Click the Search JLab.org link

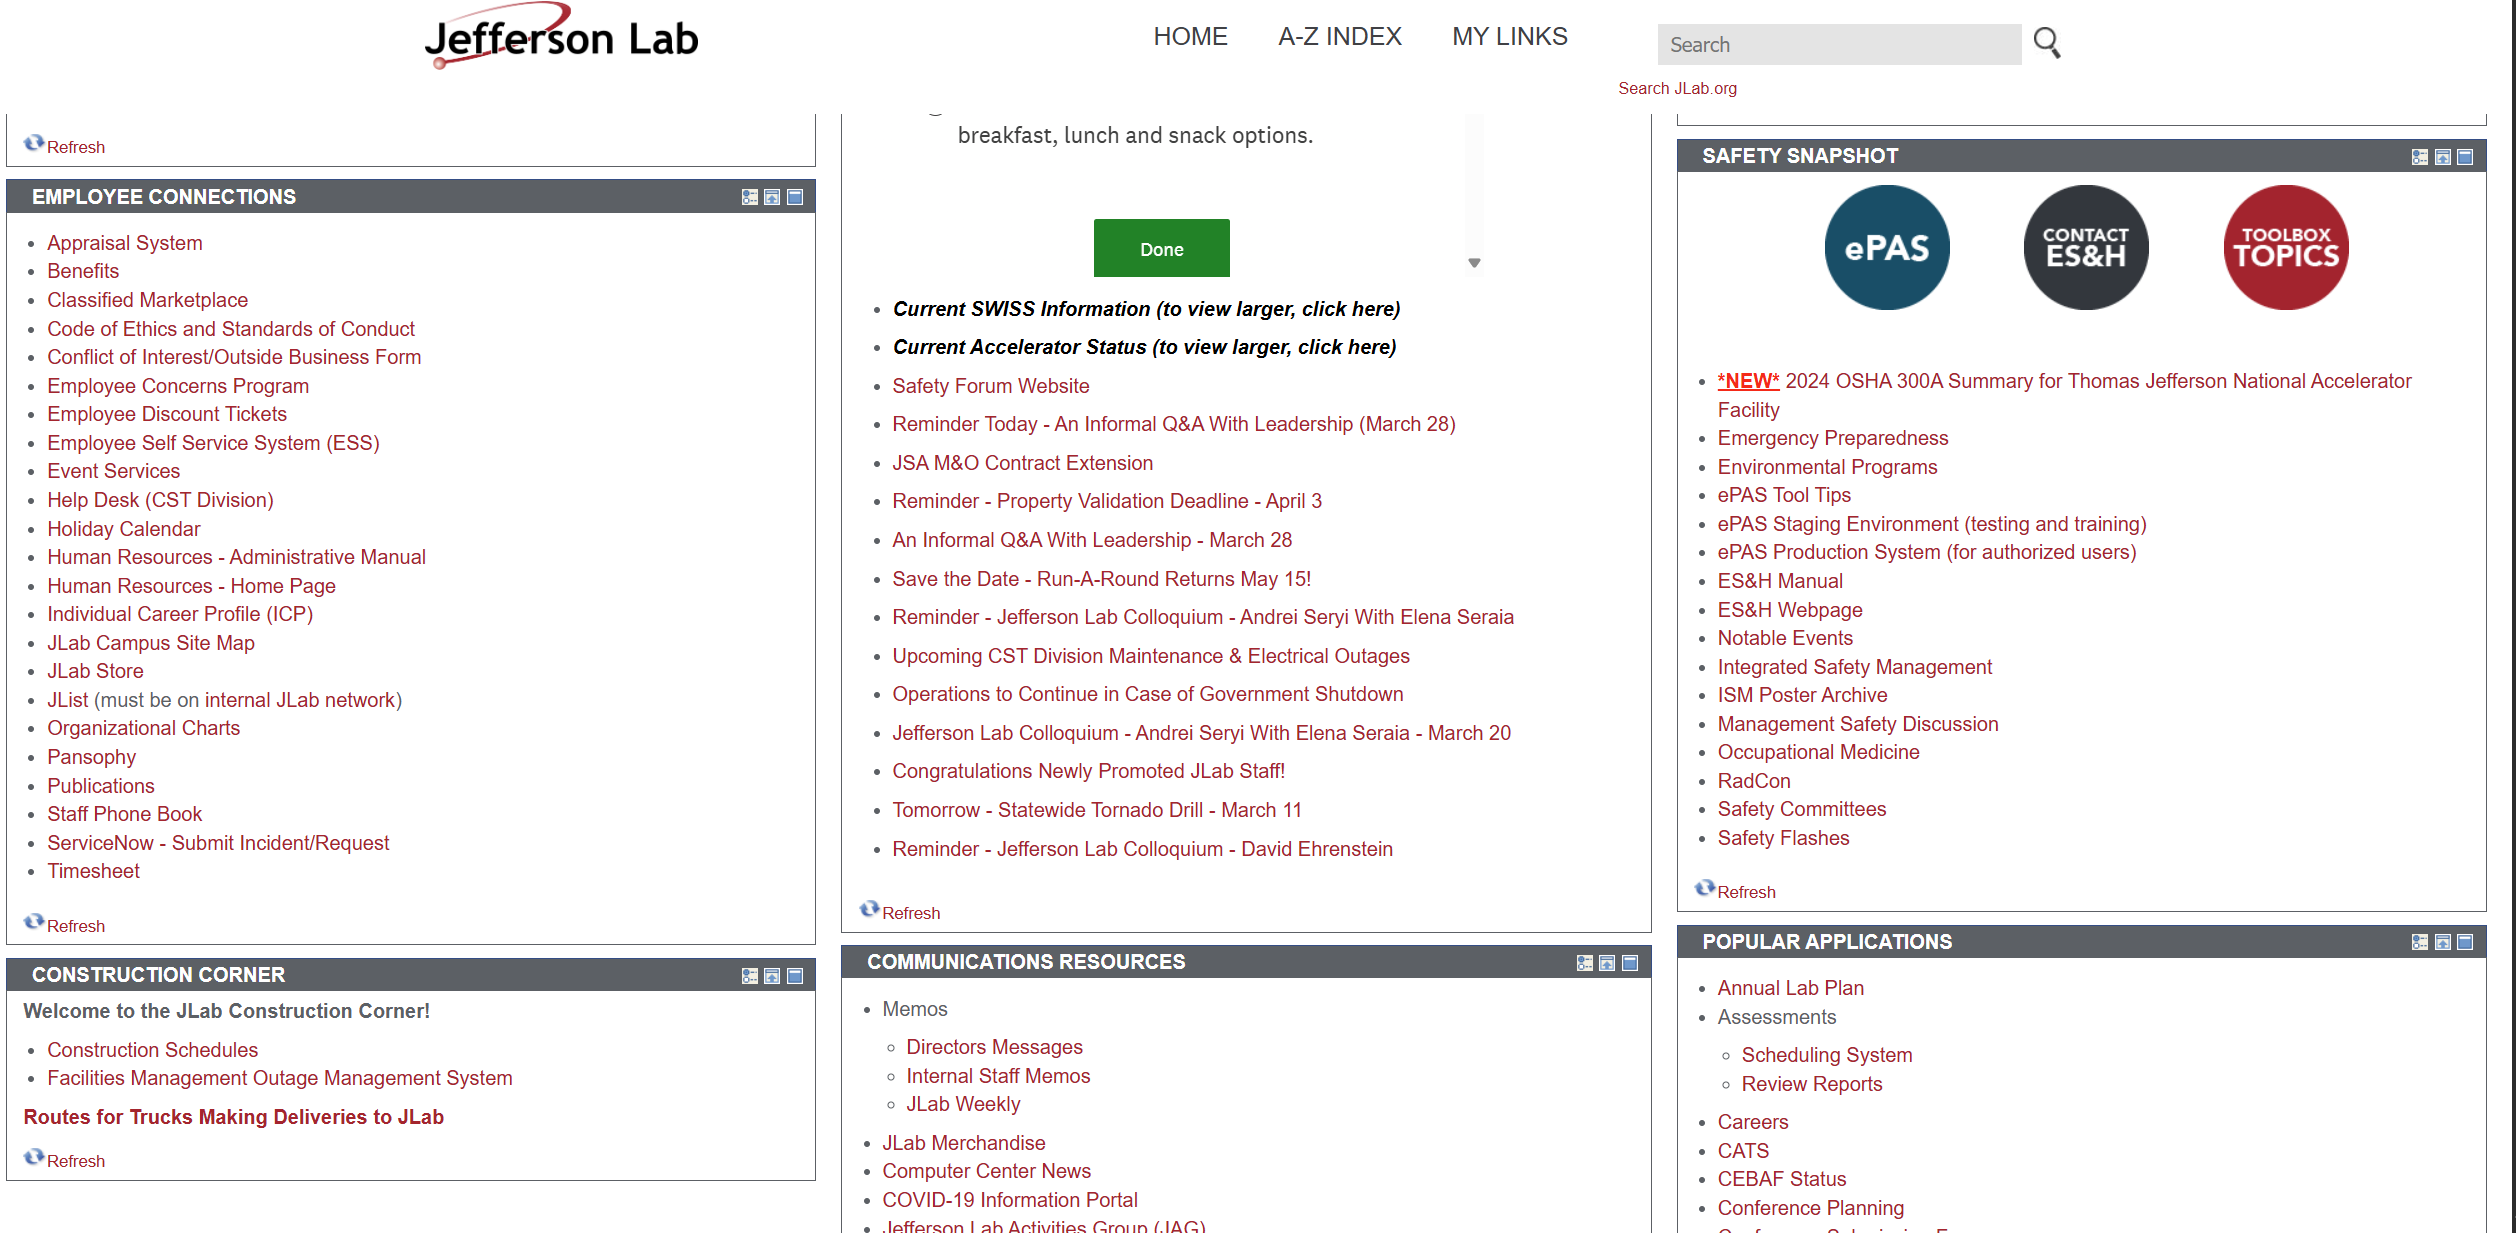(1677, 88)
